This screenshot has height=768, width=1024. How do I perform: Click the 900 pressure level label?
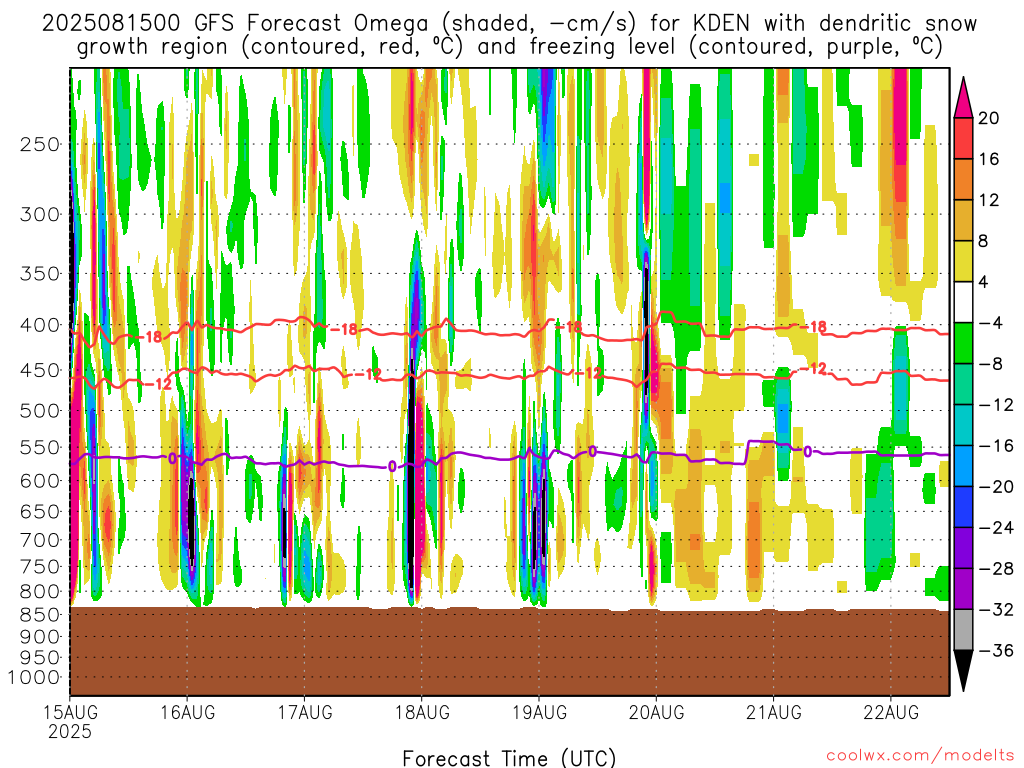[40, 637]
